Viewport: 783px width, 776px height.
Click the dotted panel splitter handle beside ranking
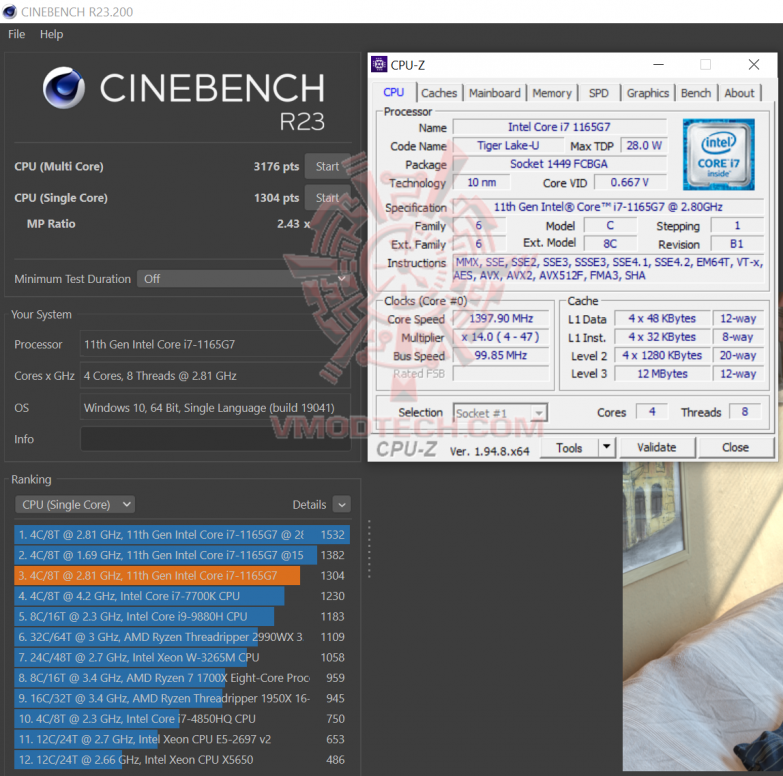coord(369,549)
